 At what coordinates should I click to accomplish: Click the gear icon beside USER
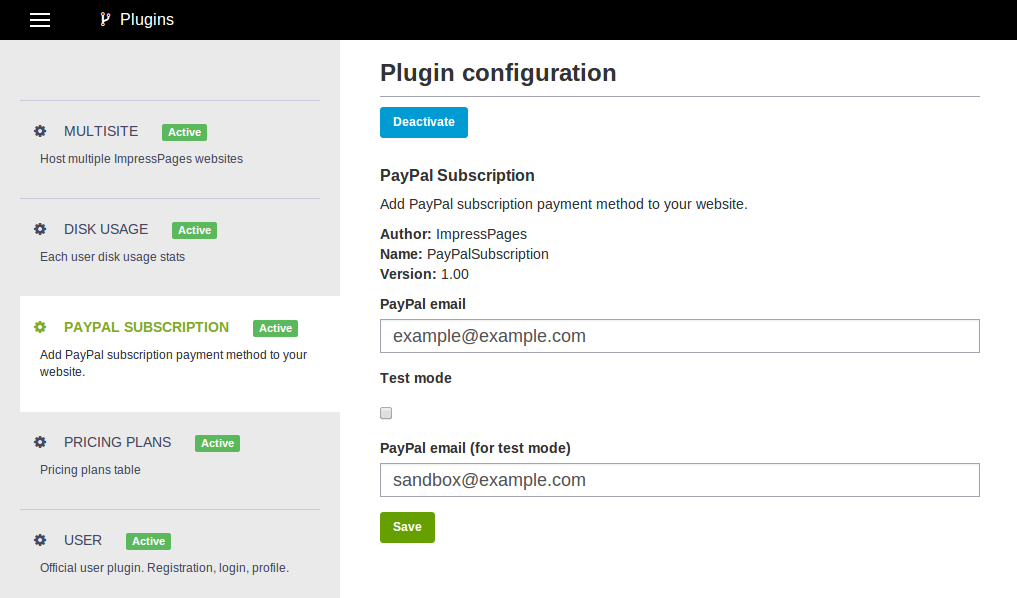(40, 540)
